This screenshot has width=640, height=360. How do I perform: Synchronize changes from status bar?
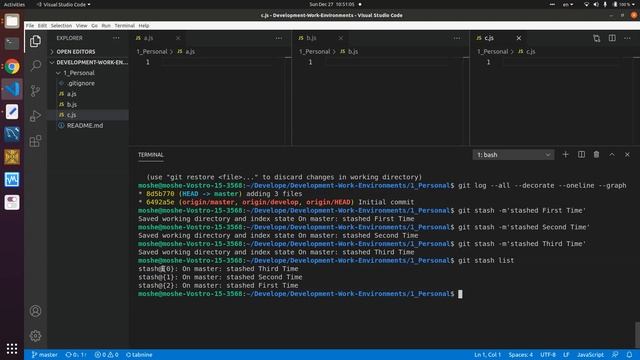click(x=76, y=355)
